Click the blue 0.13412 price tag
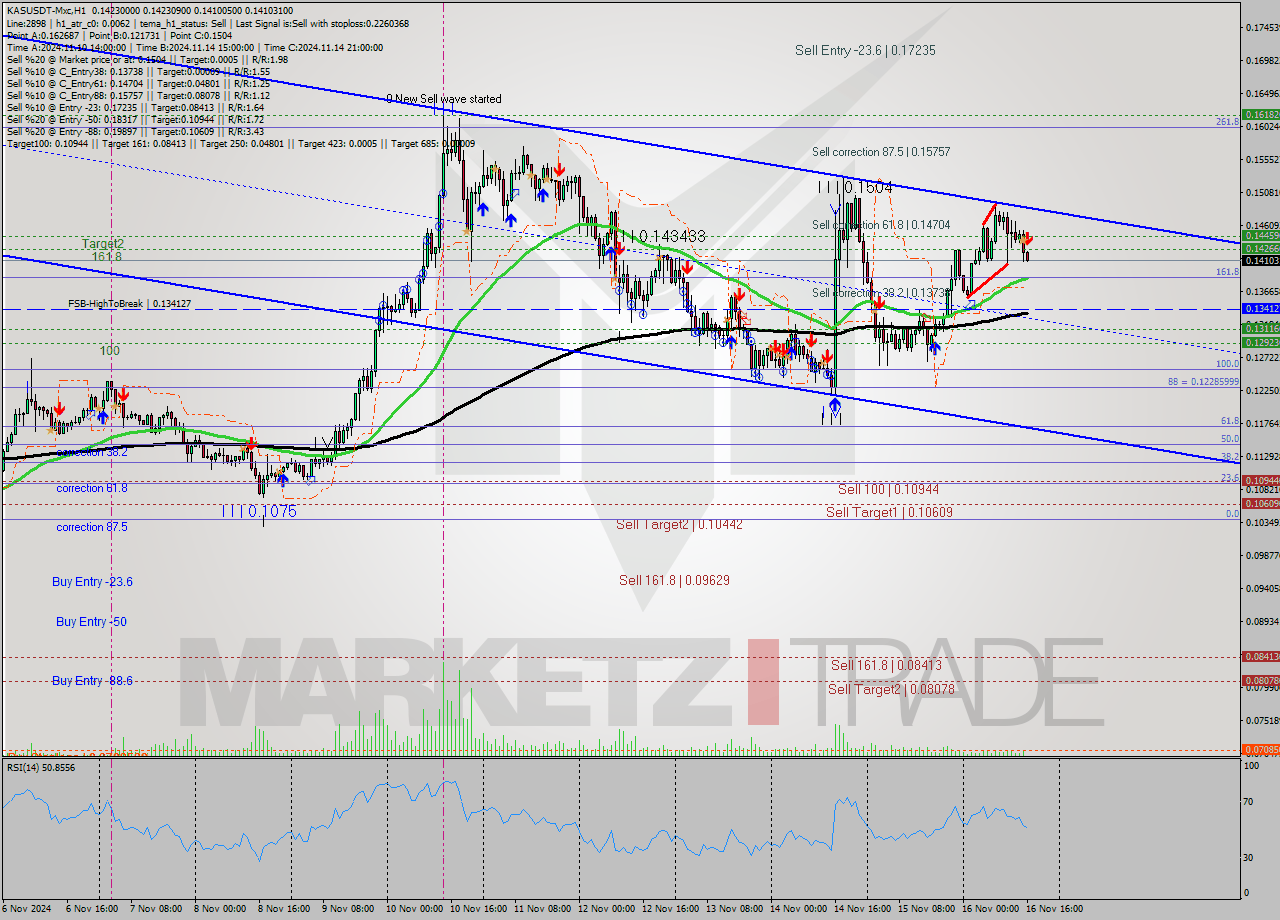Viewport: 1280px width, 920px height. [1260, 308]
